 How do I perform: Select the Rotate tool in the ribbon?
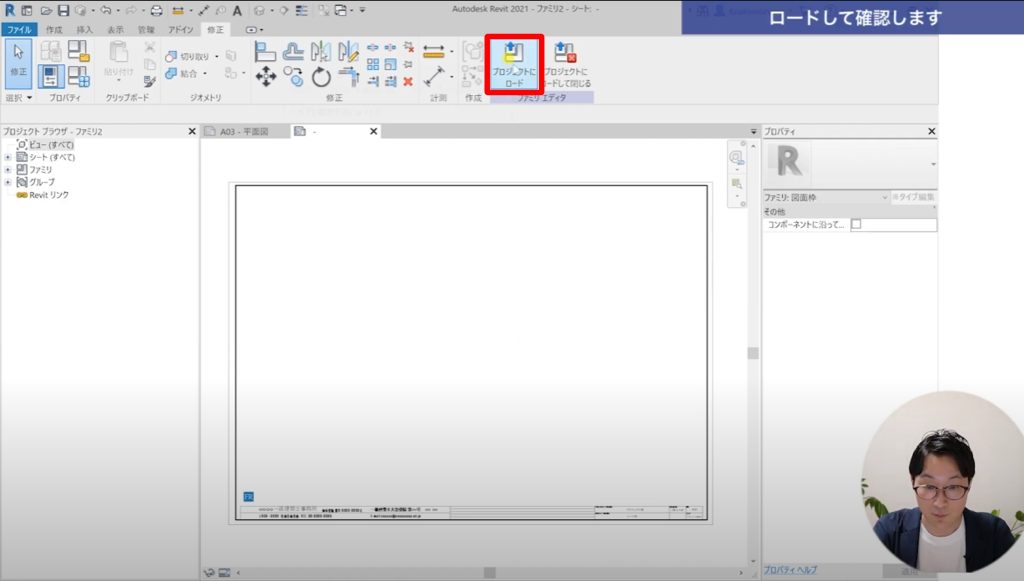coord(321,76)
